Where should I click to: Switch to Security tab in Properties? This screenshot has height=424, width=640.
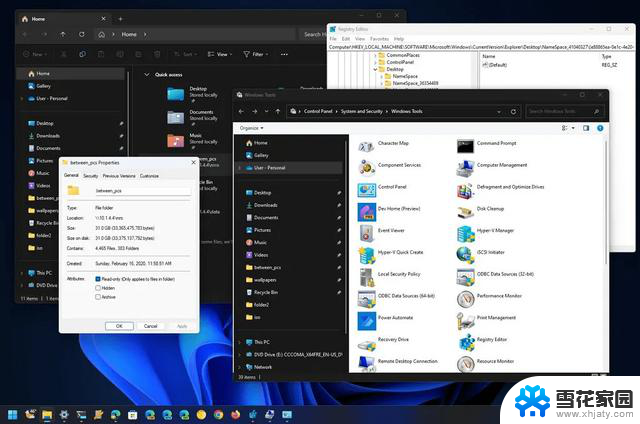(x=91, y=176)
